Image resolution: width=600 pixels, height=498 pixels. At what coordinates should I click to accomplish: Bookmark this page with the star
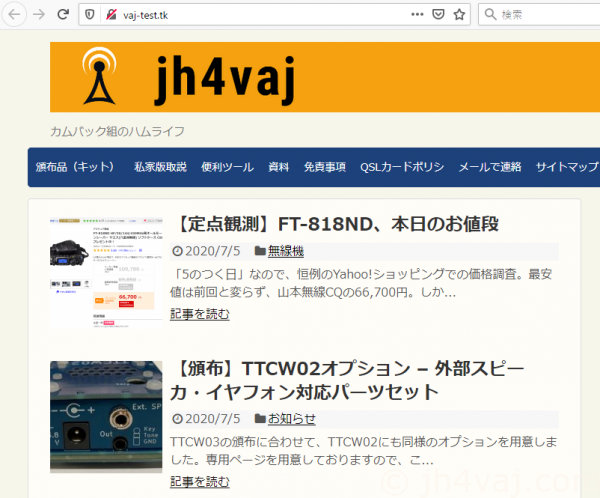[459, 14]
